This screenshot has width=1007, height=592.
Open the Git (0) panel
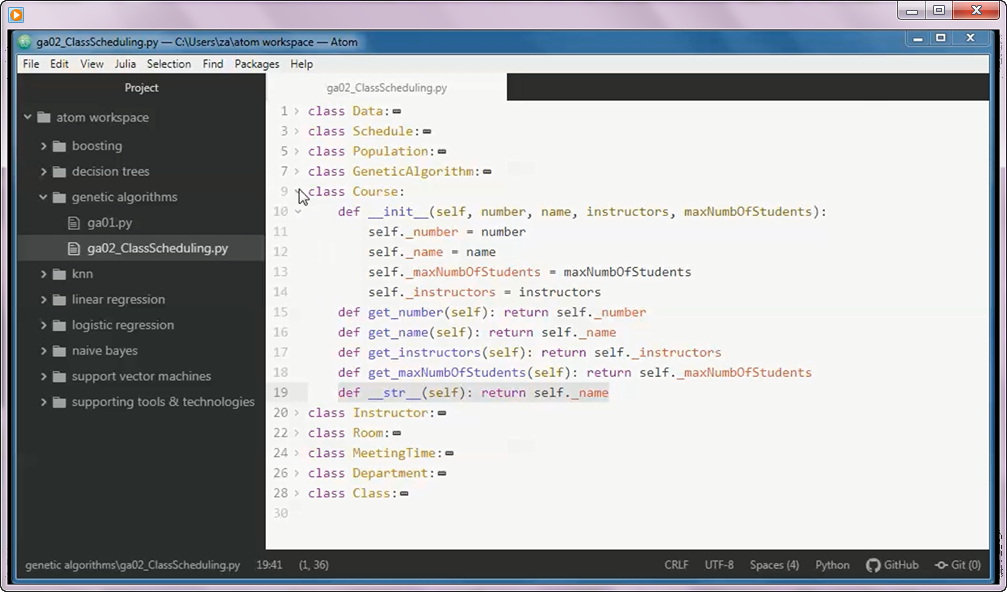coord(958,566)
